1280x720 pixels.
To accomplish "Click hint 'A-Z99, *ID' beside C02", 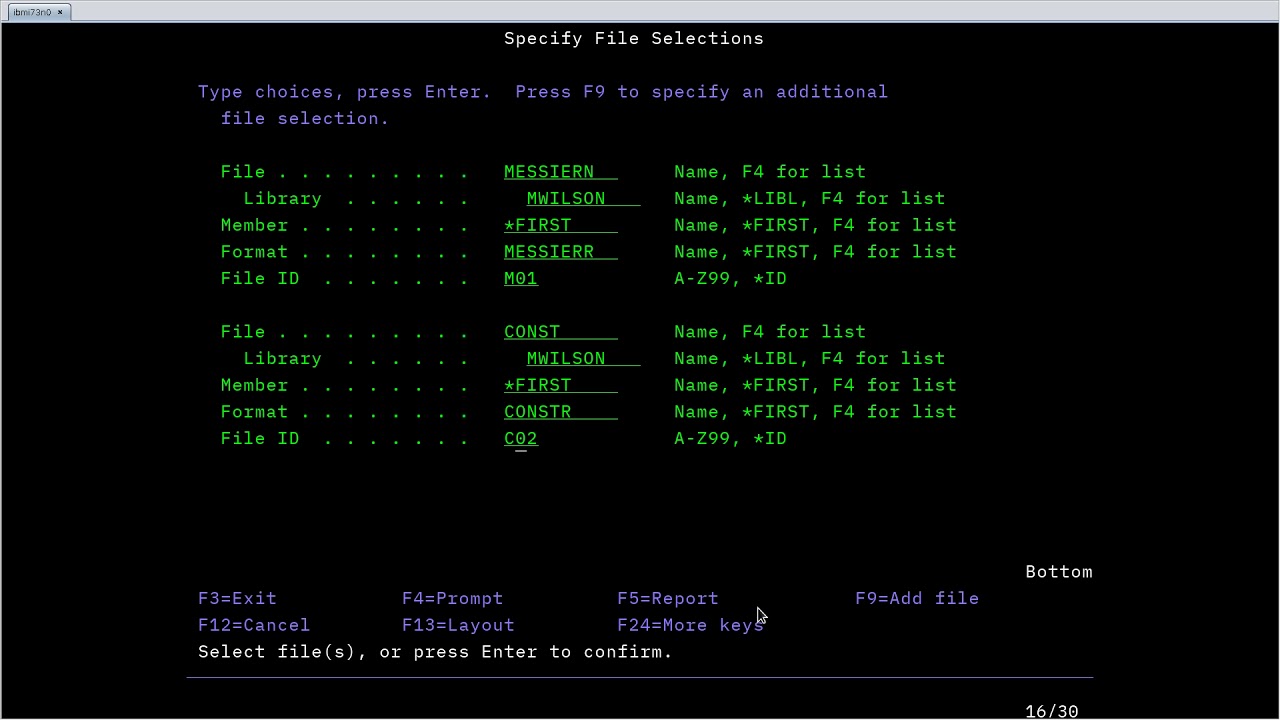I will tap(730, 439).
